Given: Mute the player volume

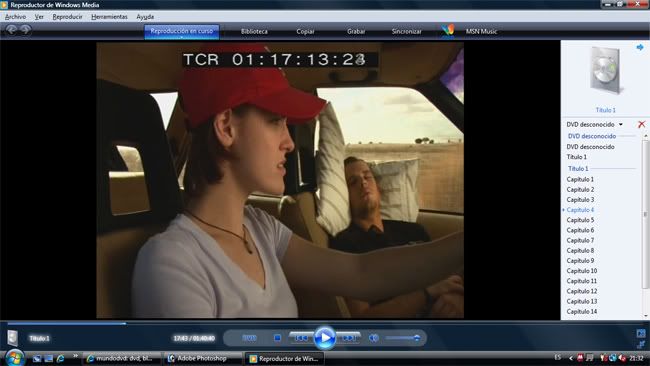Looking at the screenshot, I should (x=374, y=338).
